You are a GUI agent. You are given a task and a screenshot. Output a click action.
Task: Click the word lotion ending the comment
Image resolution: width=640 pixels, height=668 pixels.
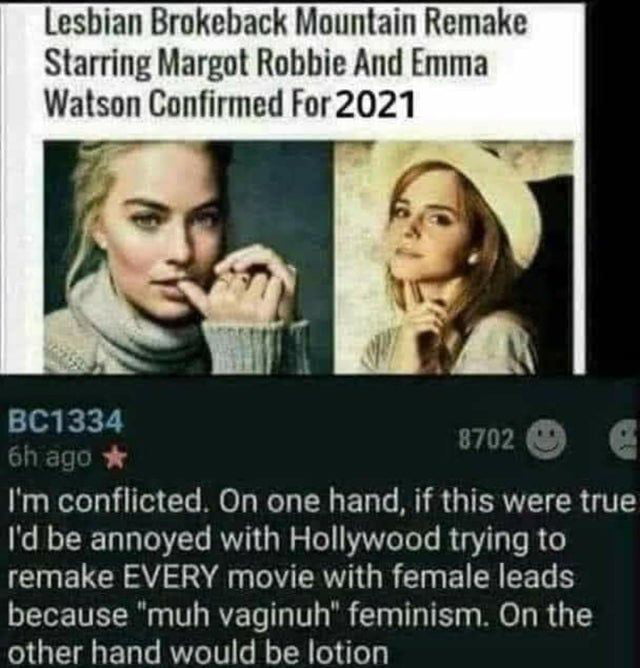click(x=343, y=652)
